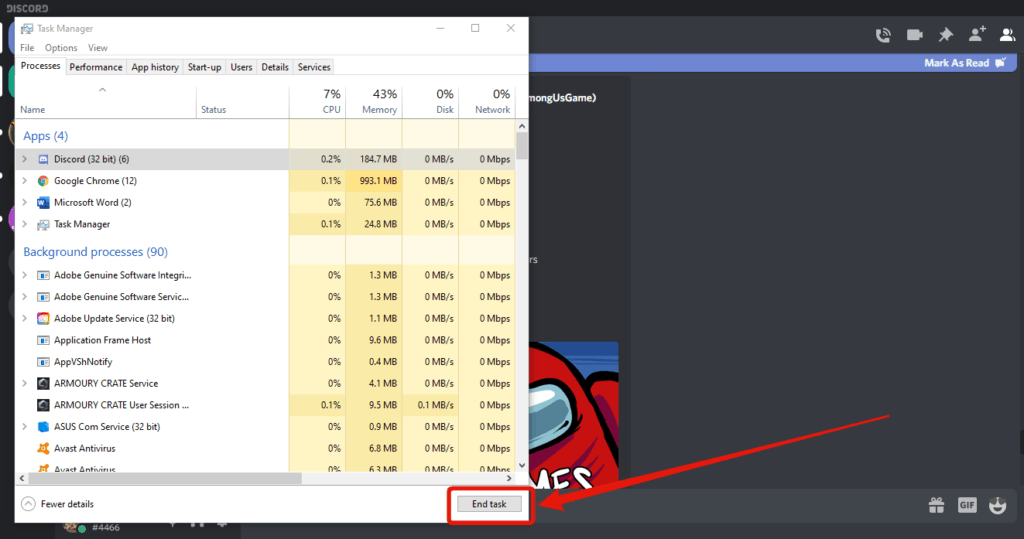Image resolution: width=1024 pixels, height=539 pixels.
Task: Sort processes by Status column
Action: (x=242, y=103)
